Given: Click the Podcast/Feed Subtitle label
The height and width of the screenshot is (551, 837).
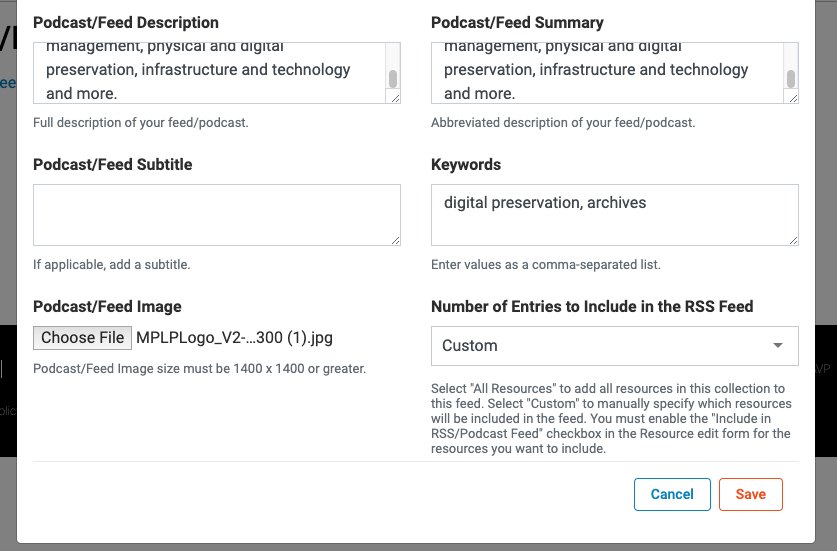Looking at the screenshot, I should pyautogui.click(x=112, y=165).
